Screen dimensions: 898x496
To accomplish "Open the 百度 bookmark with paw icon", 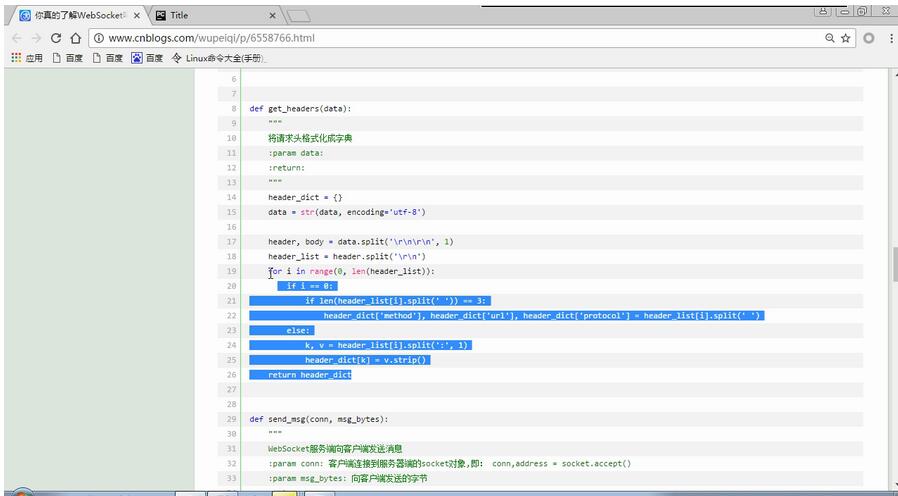I will (x=147, y=58).
